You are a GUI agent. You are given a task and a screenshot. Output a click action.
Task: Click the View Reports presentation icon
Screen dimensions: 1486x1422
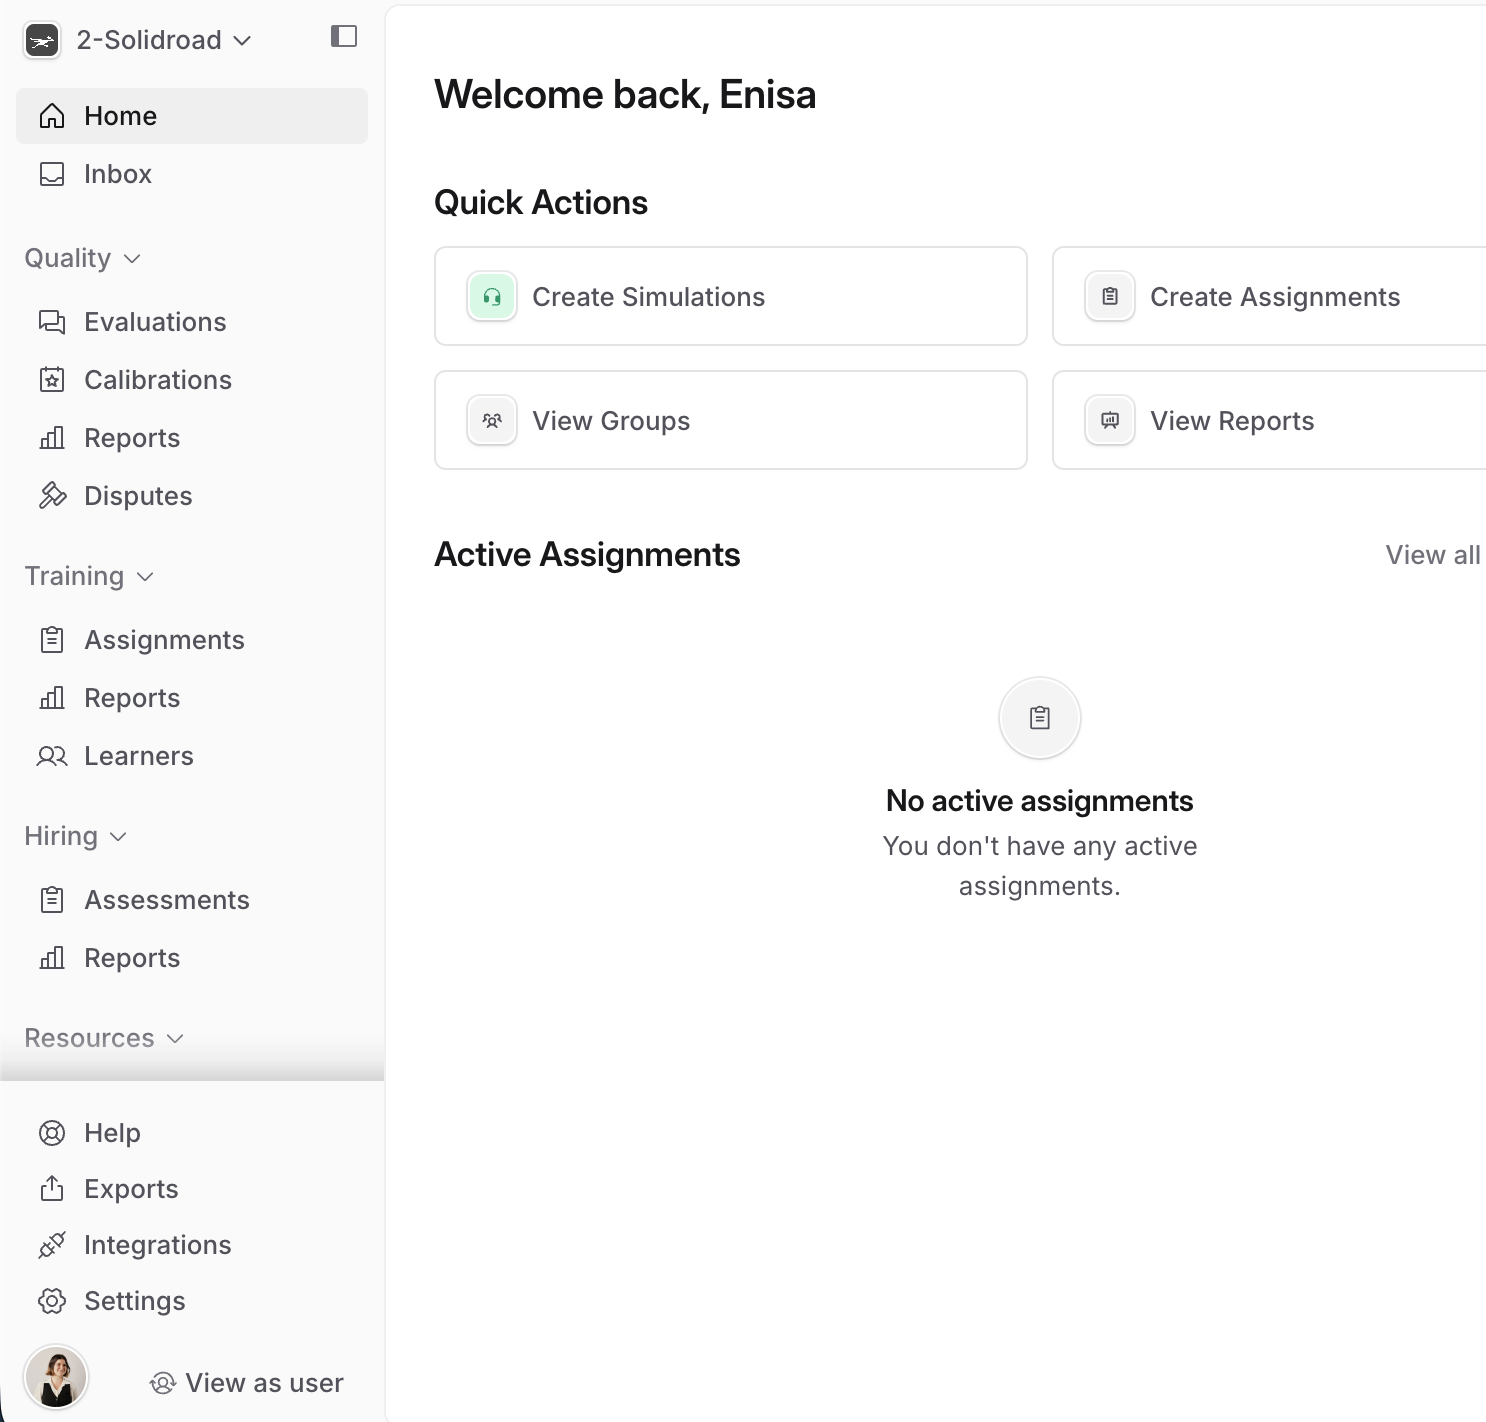(1110, 420)
